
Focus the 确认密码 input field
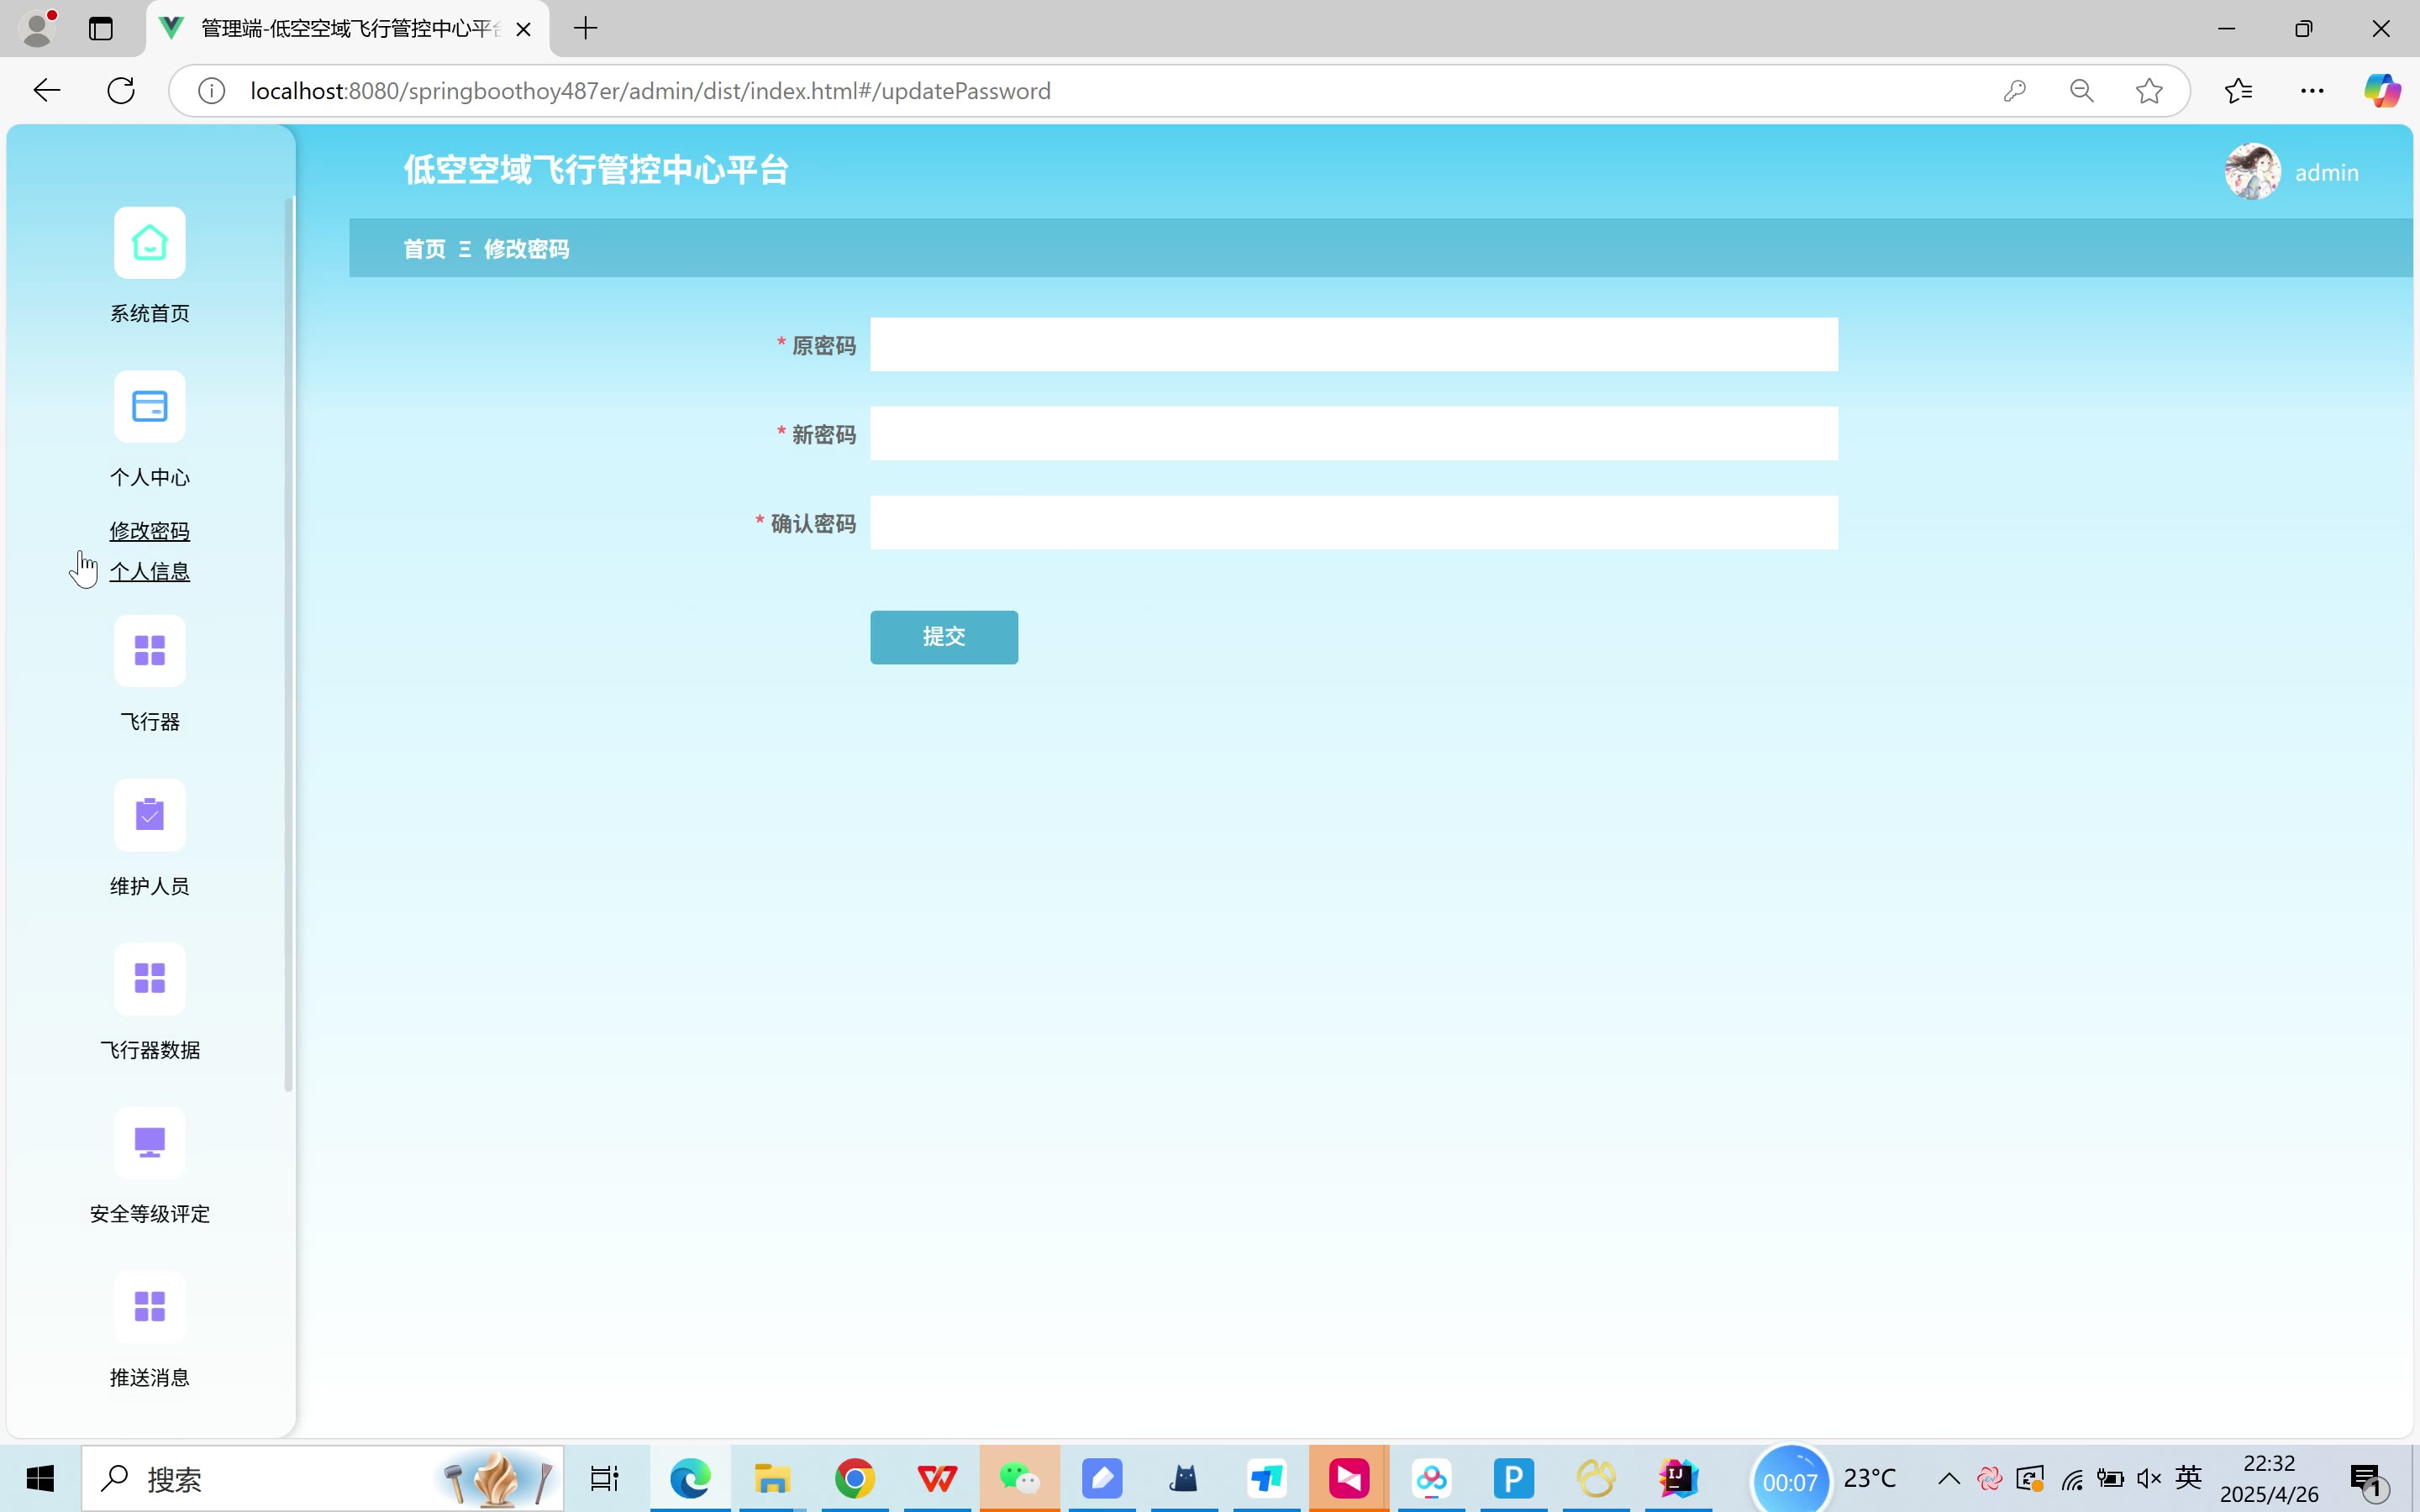coord(1353,523)
